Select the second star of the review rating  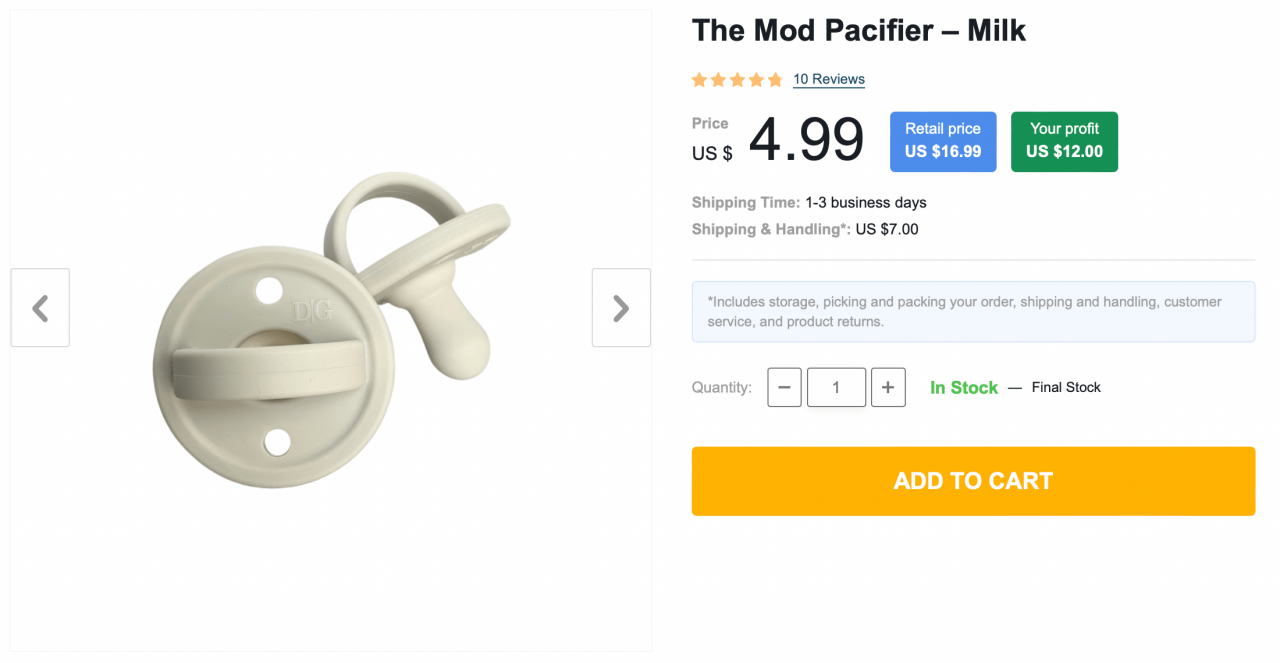click(717, 79)
